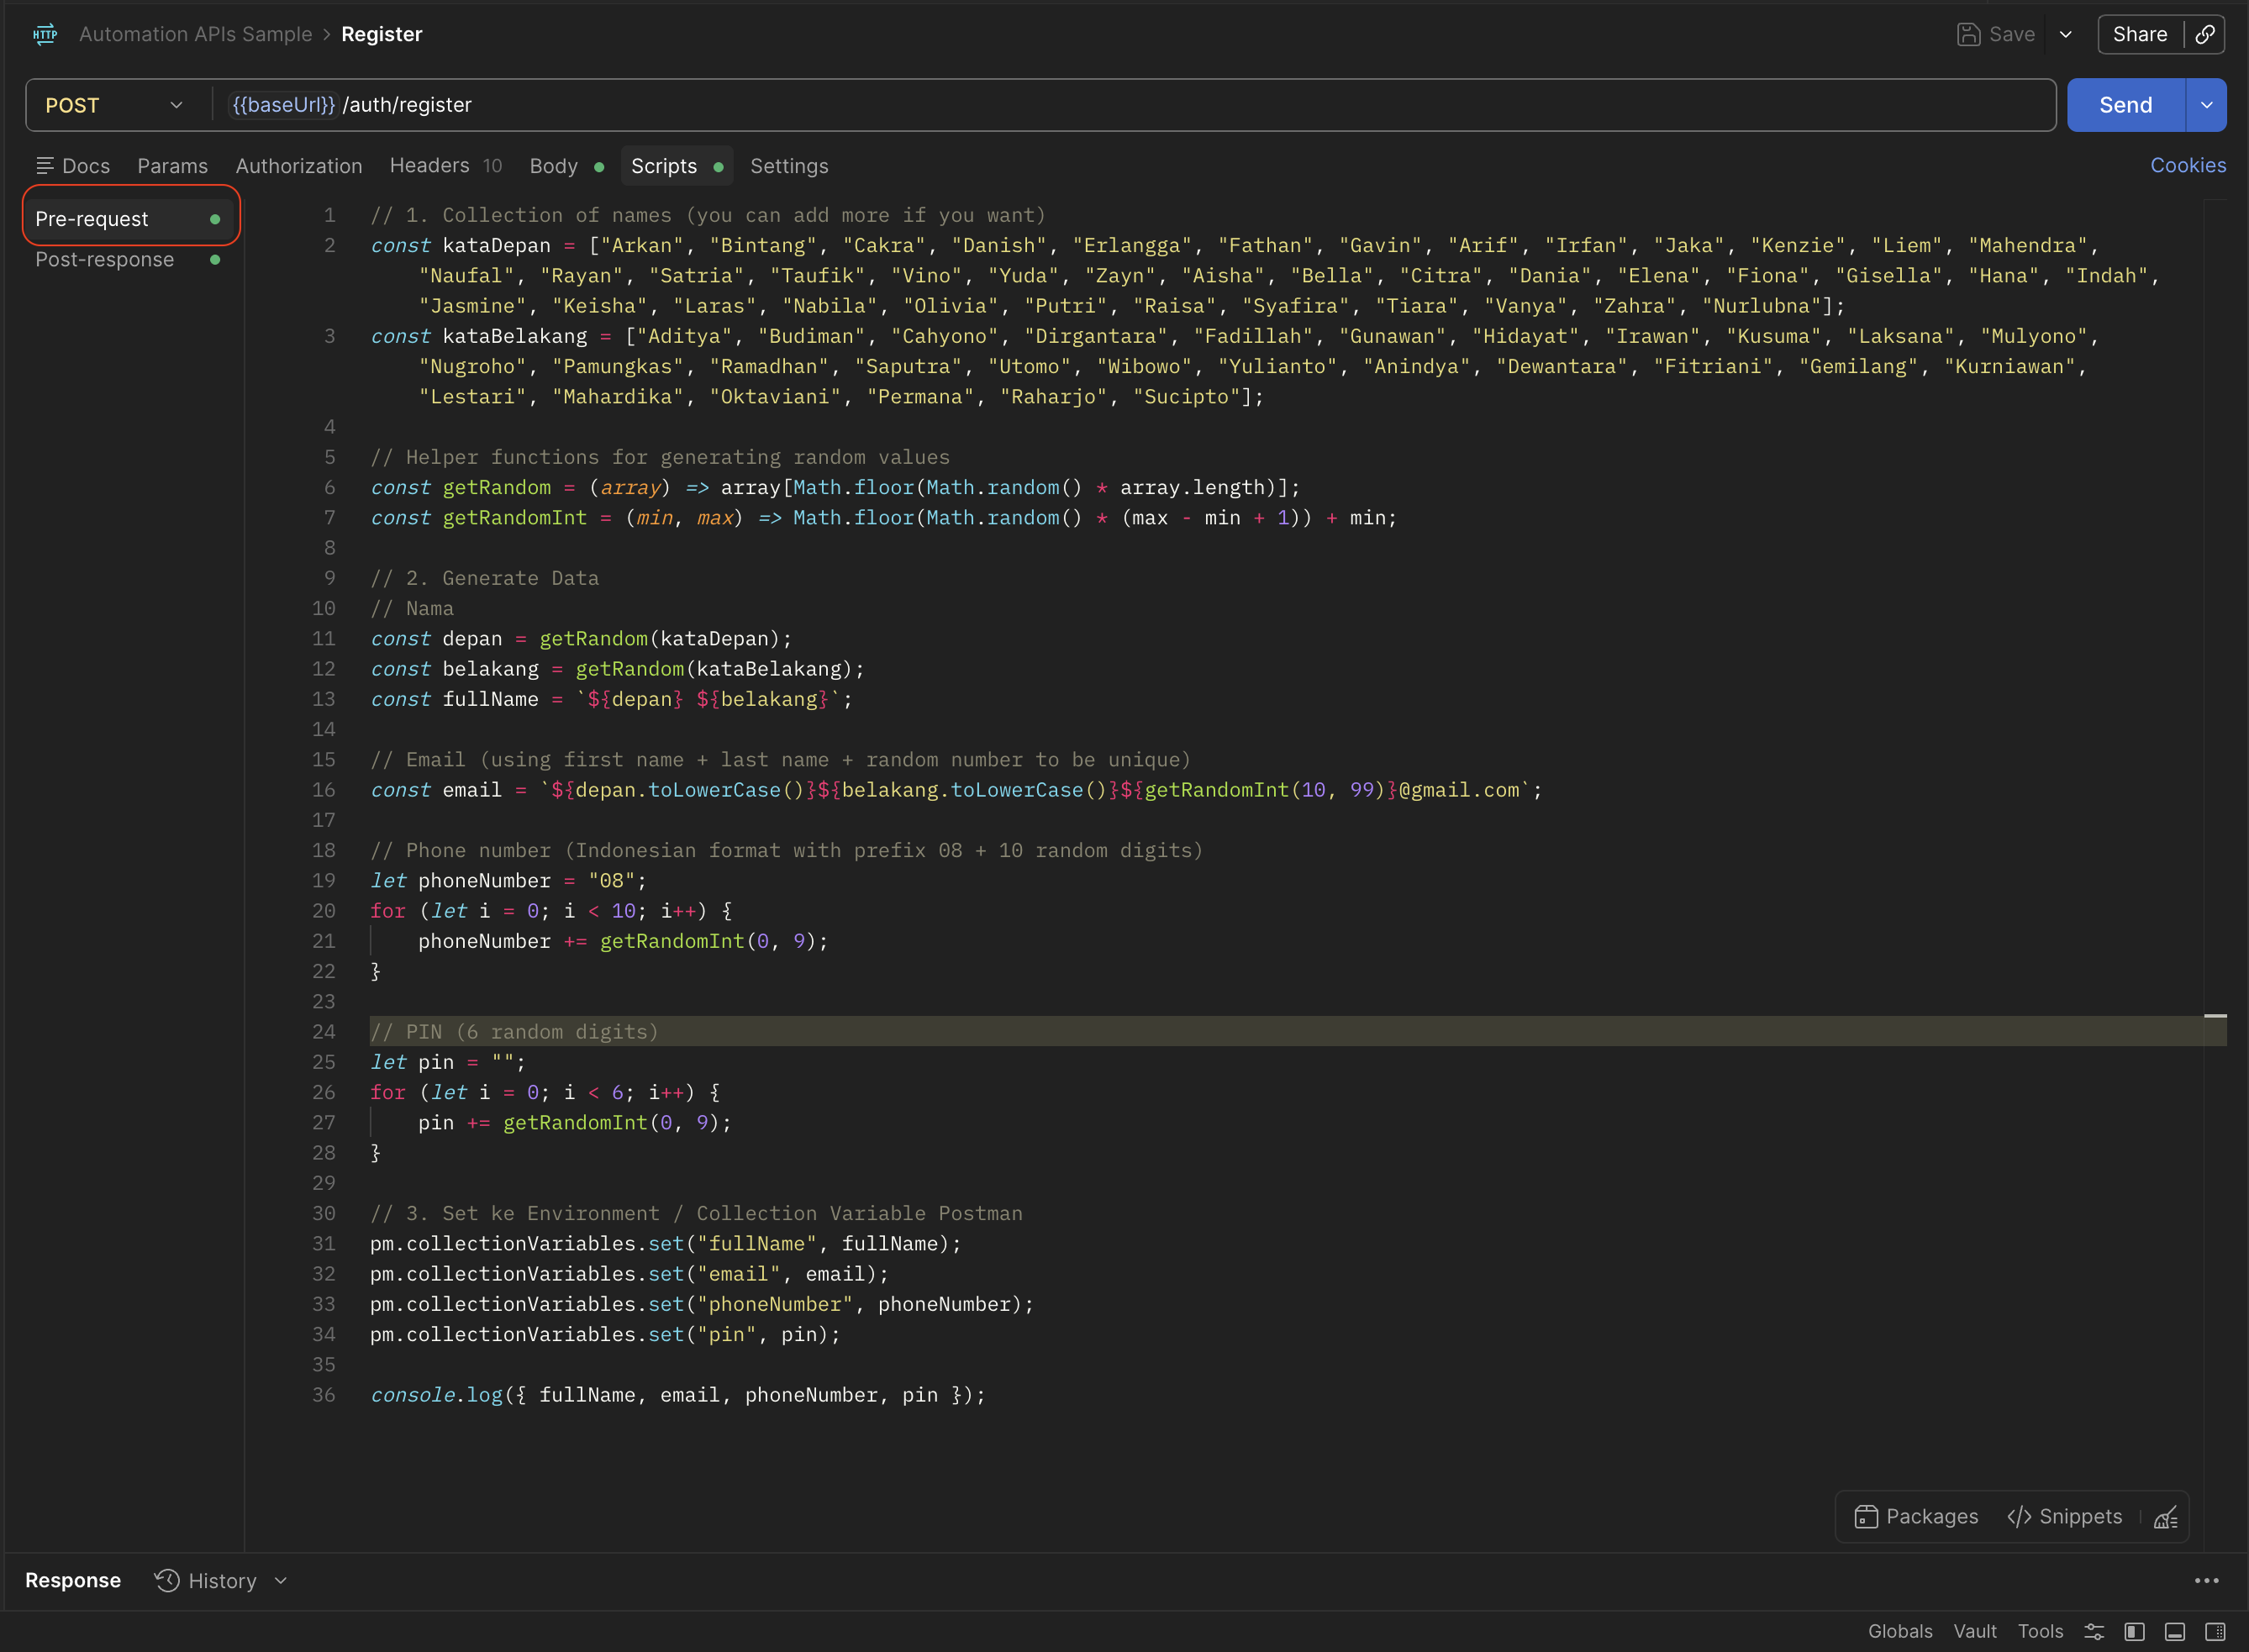The image size is (2249, 1652).
Task: Expand the Send button options arrow
Action: (x=2206, y=105)
